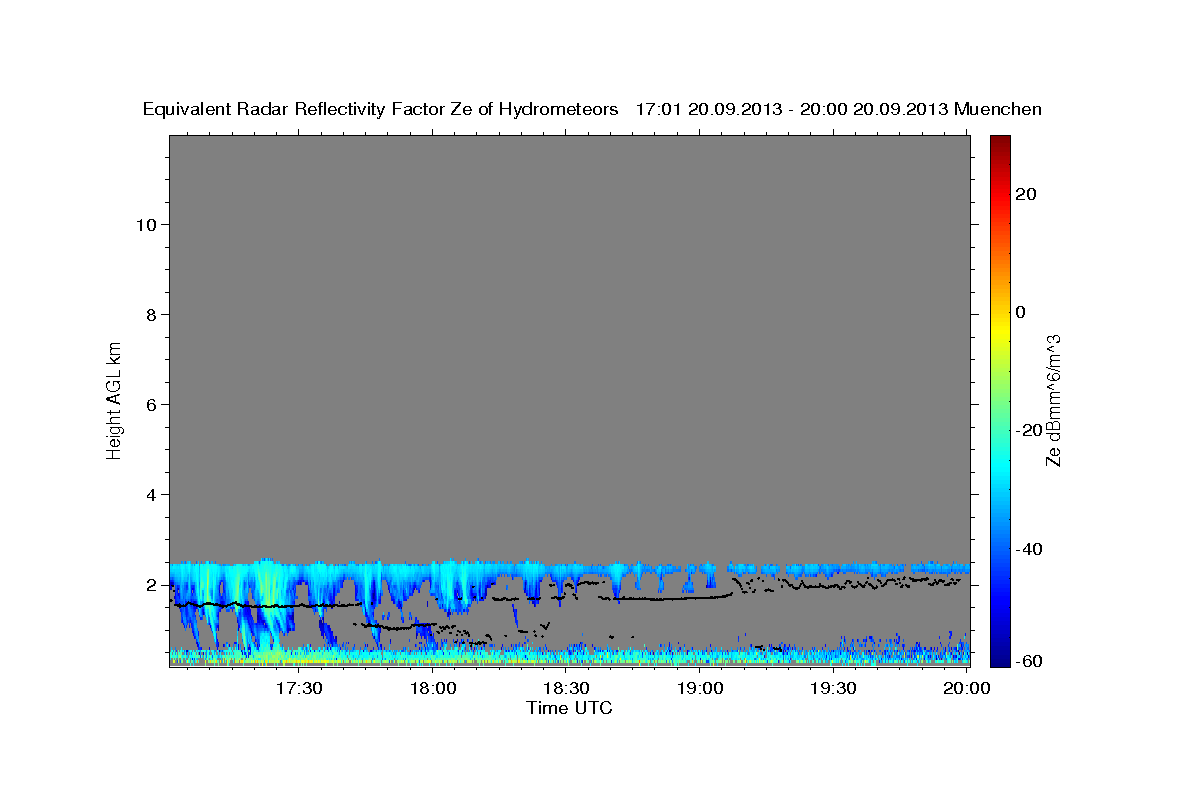
Task: Click the colorbar label '-40'
Action: pyautogui.click(x=1029, y=548)
